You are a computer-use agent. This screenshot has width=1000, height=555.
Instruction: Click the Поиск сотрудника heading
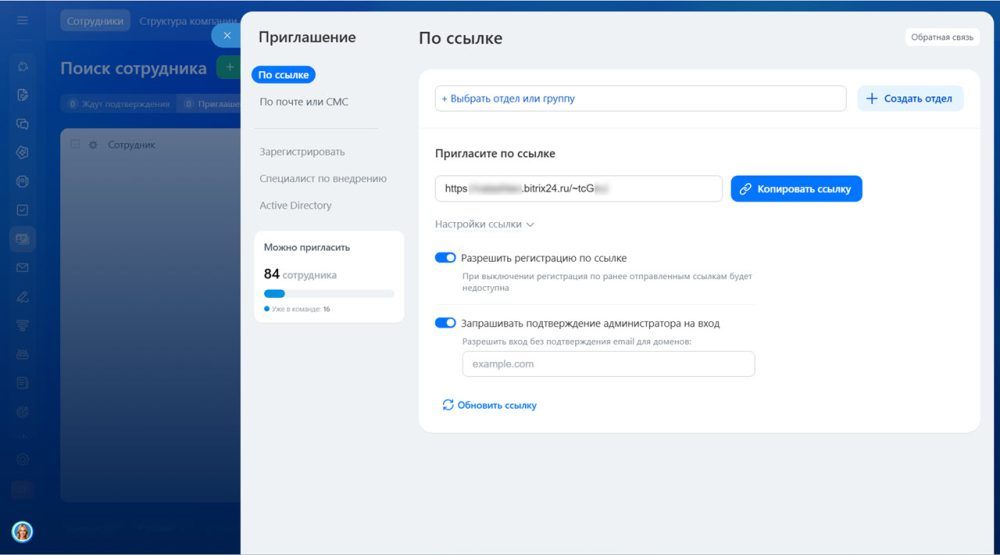pos(133,68)
